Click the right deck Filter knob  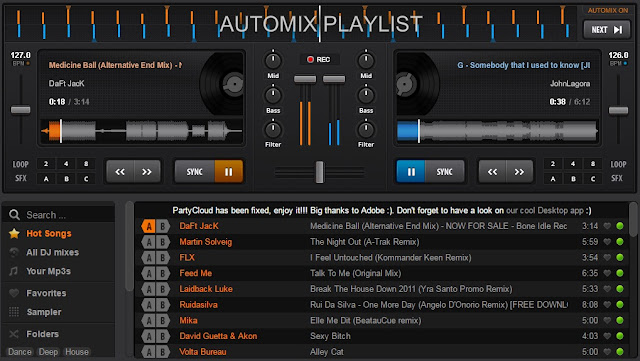366,130
